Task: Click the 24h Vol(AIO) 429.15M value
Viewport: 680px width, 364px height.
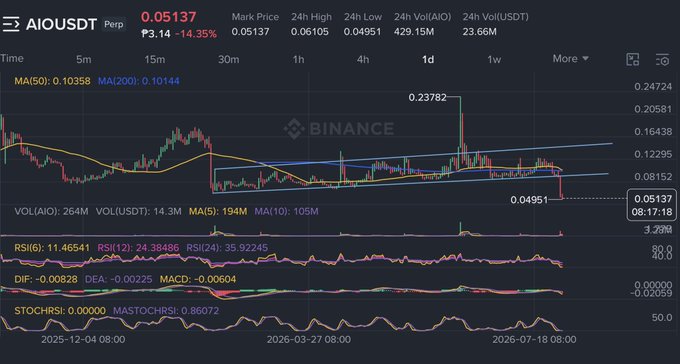Action: 415,32
